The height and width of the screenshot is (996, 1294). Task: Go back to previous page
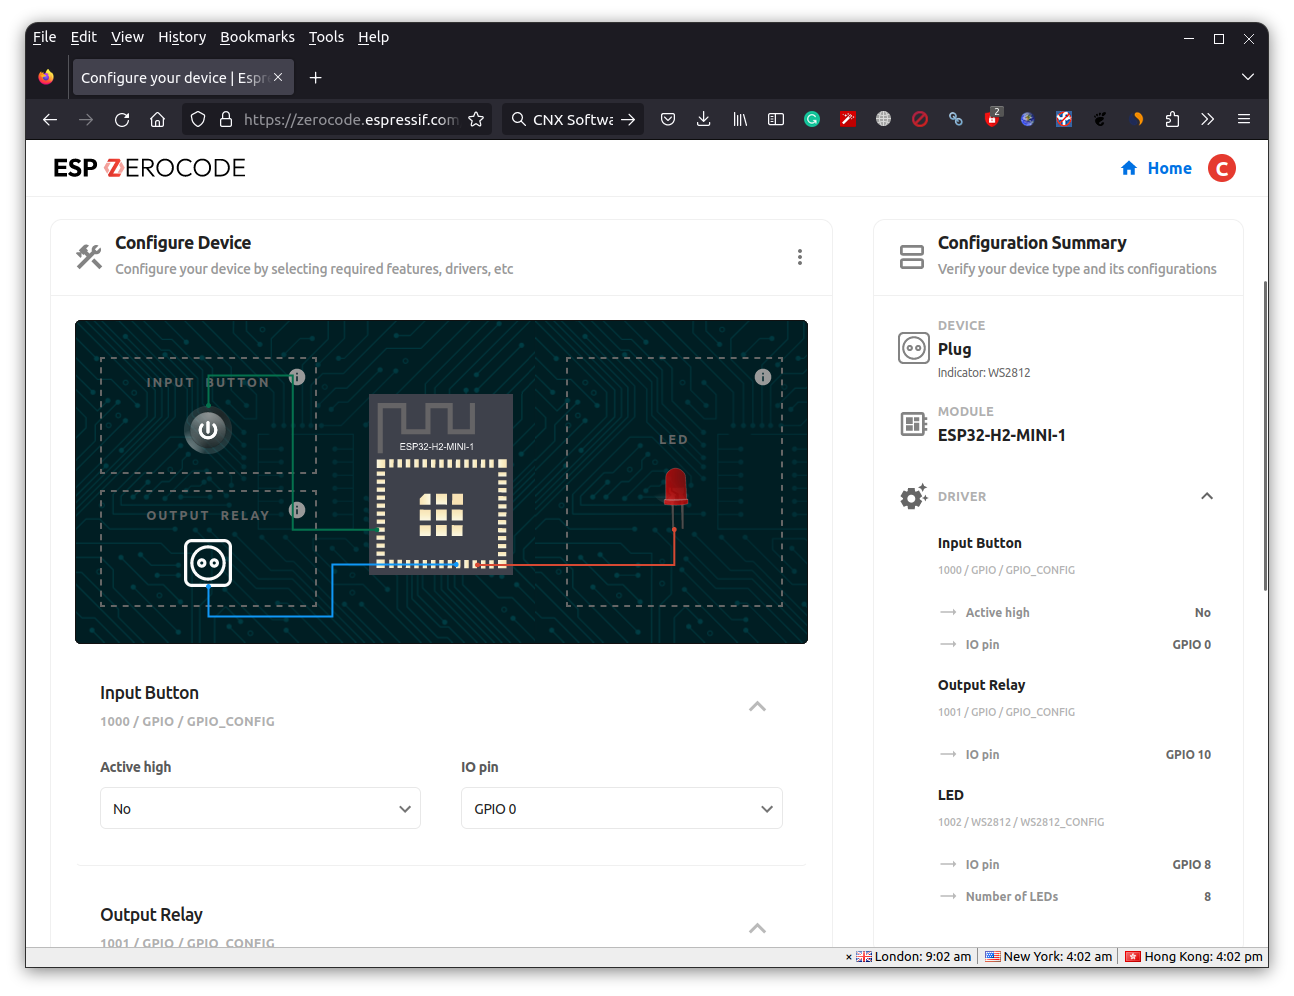50,119
